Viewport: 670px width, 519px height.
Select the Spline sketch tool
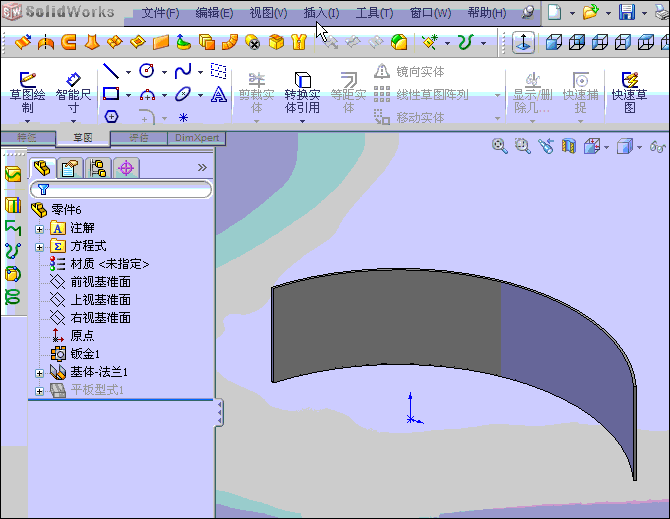183,71
